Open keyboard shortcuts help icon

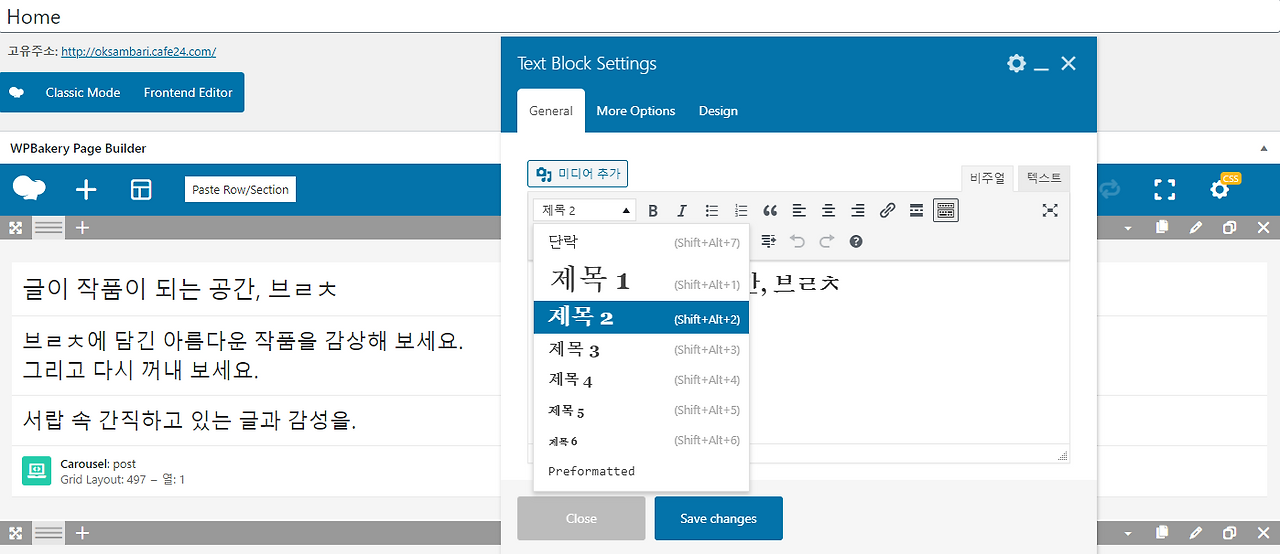coord(856,241)
